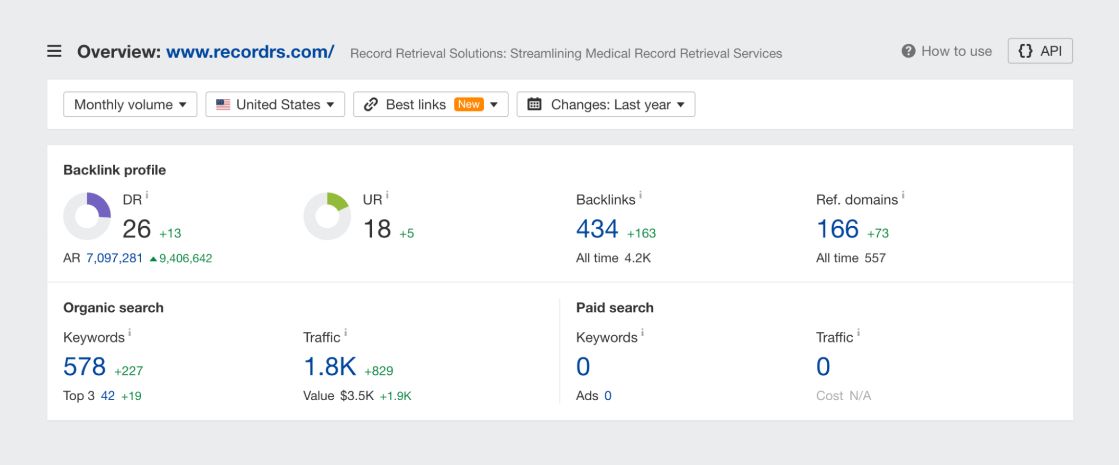Click the How to use text link

(x=956, y=51)
